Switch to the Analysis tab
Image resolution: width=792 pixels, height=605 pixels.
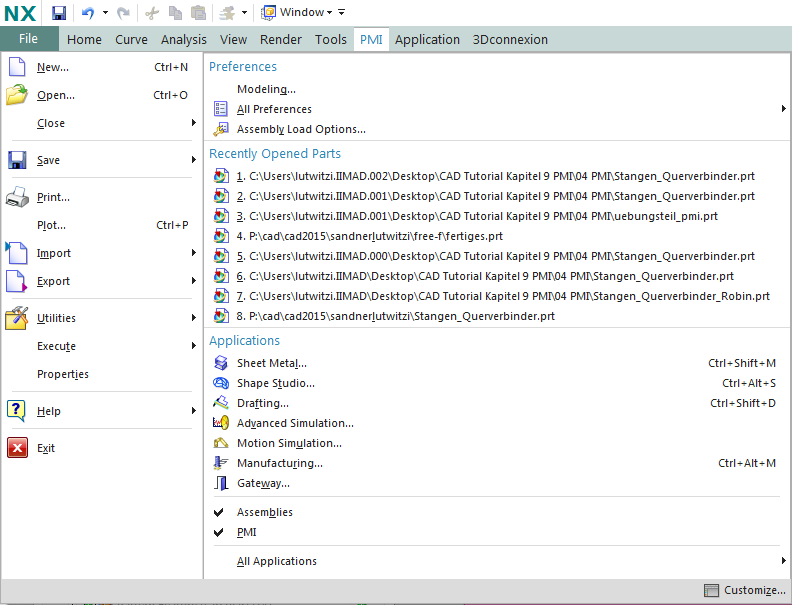point(184,39)
